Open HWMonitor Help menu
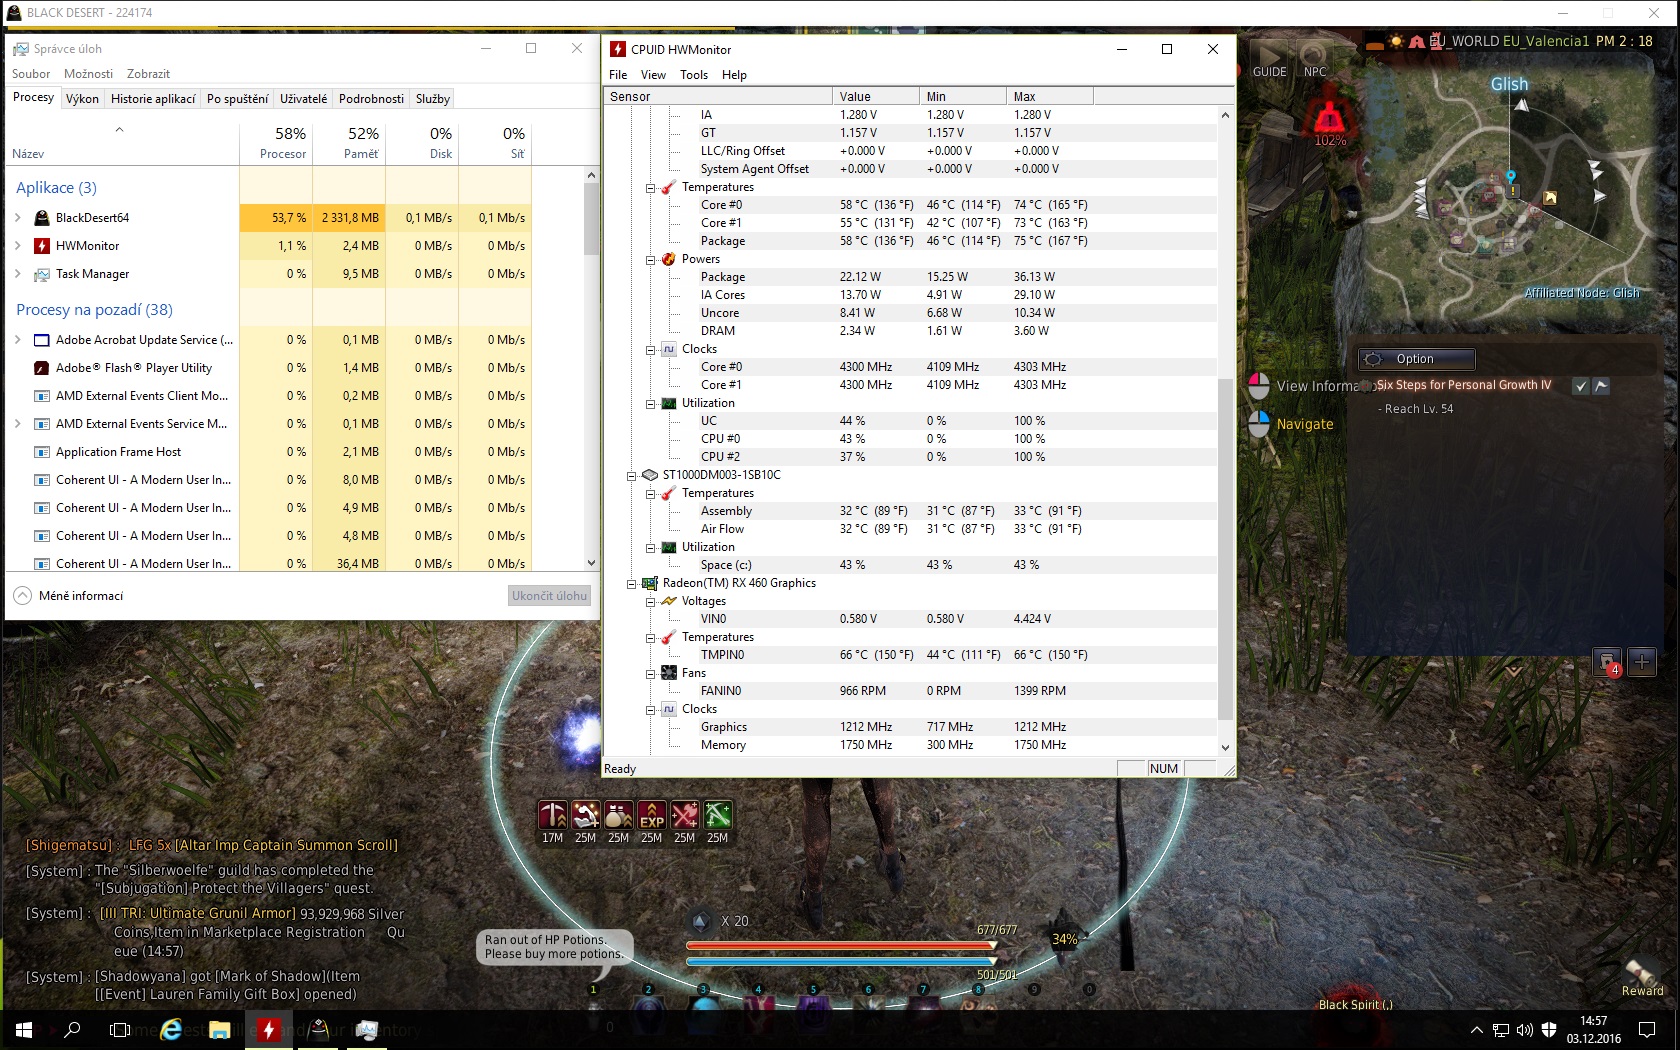 [x=734, y=75]
